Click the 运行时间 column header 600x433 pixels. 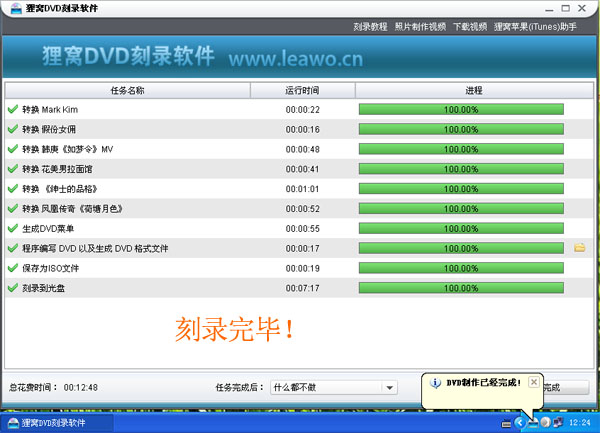pos(303,91)
